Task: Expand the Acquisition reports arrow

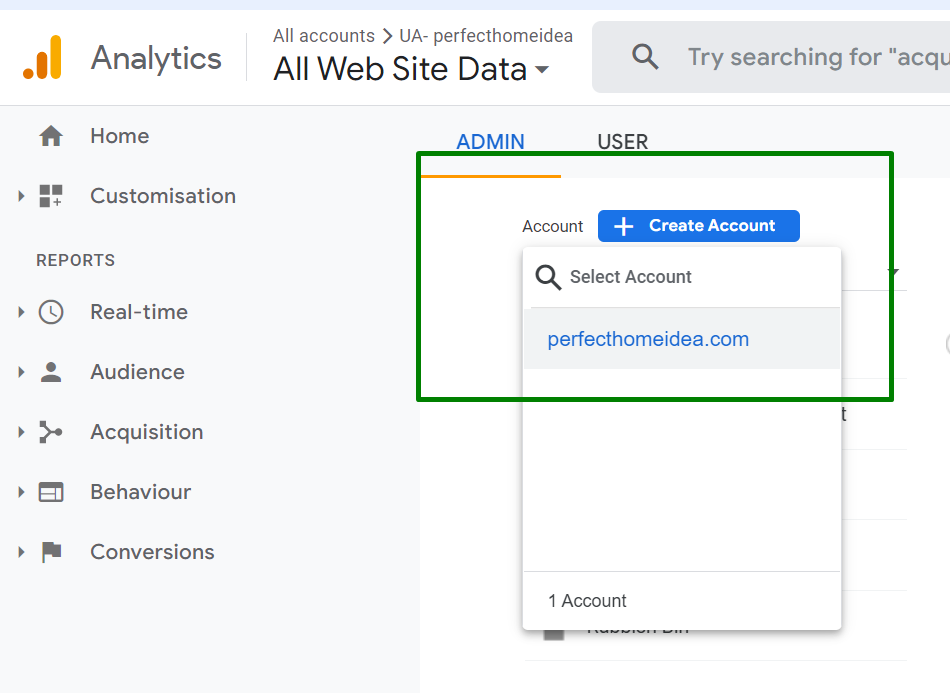Action: tap(21, 432)
